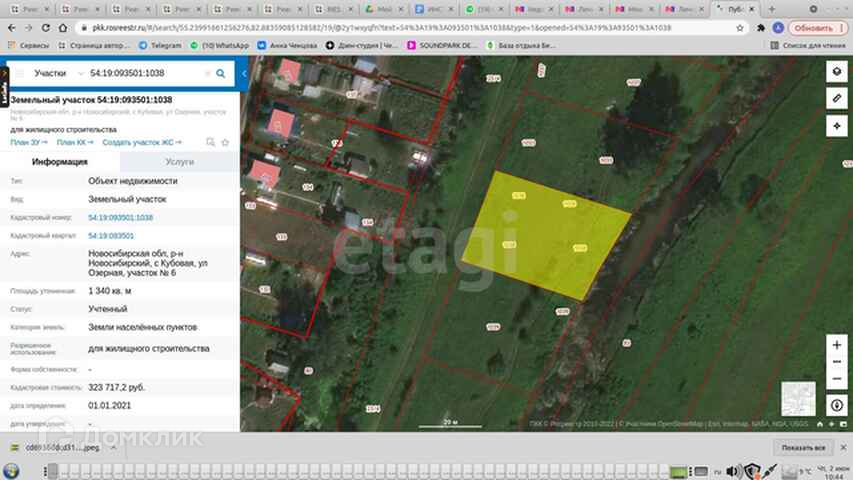
Task: Open cadastral quarter link 54:19:093501
Action: (x=111, y=235)
